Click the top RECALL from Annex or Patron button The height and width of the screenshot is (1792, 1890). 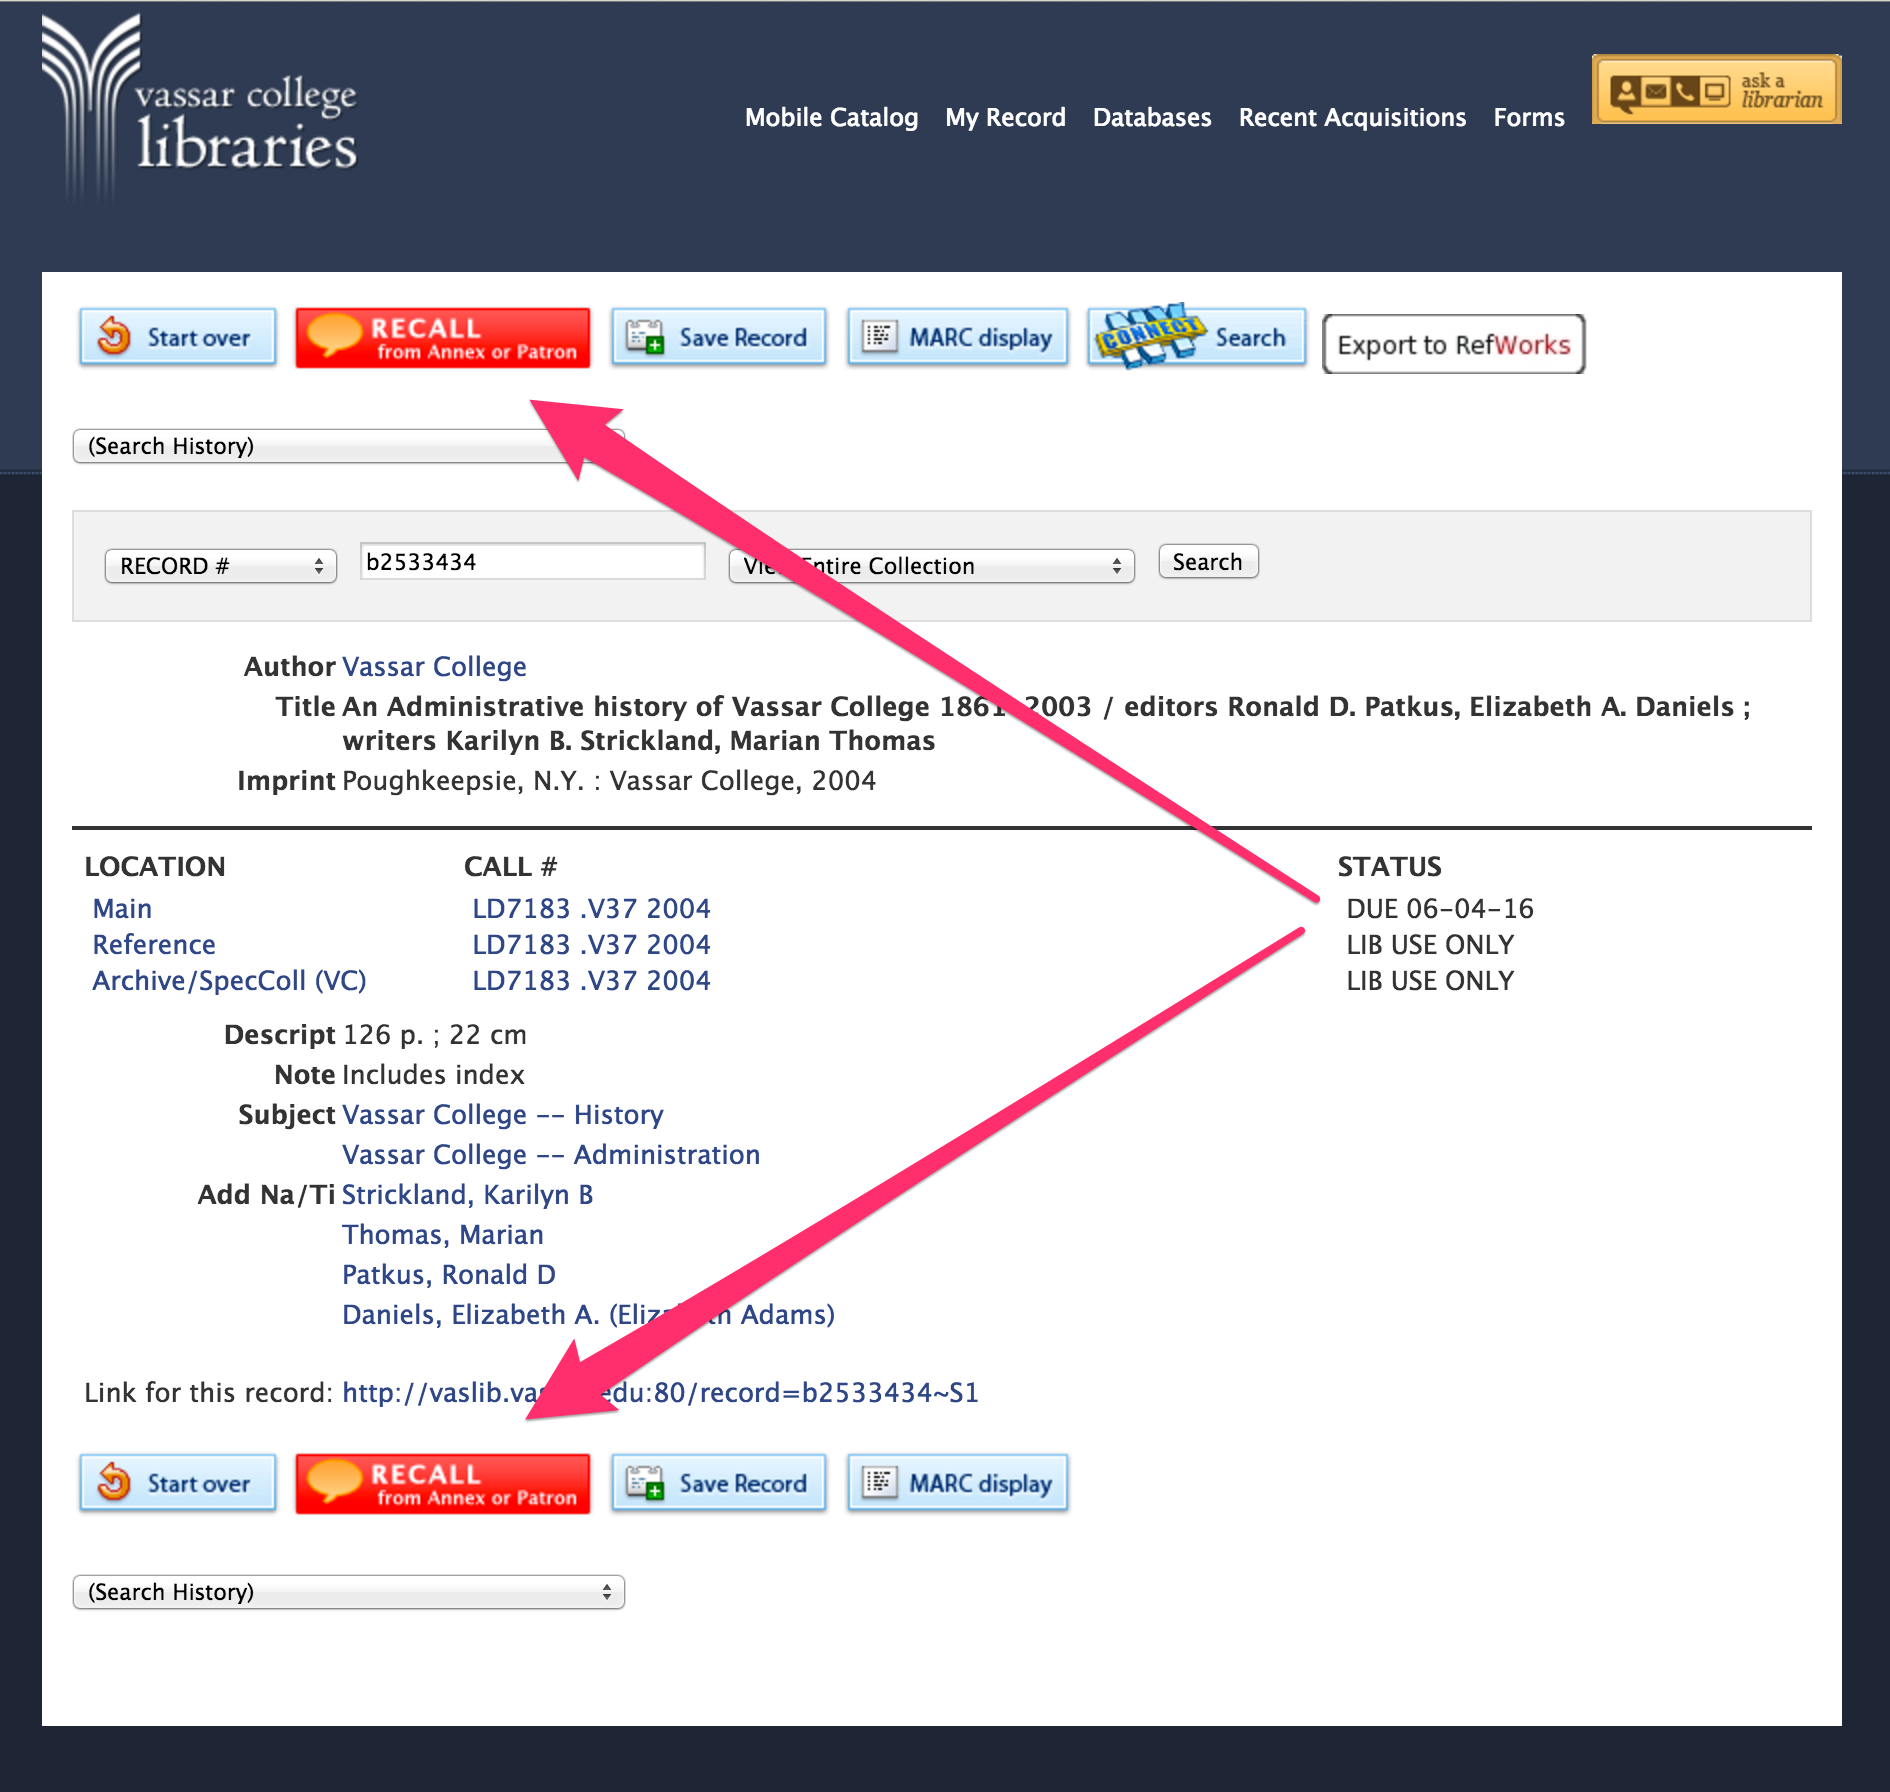[443, 338]
